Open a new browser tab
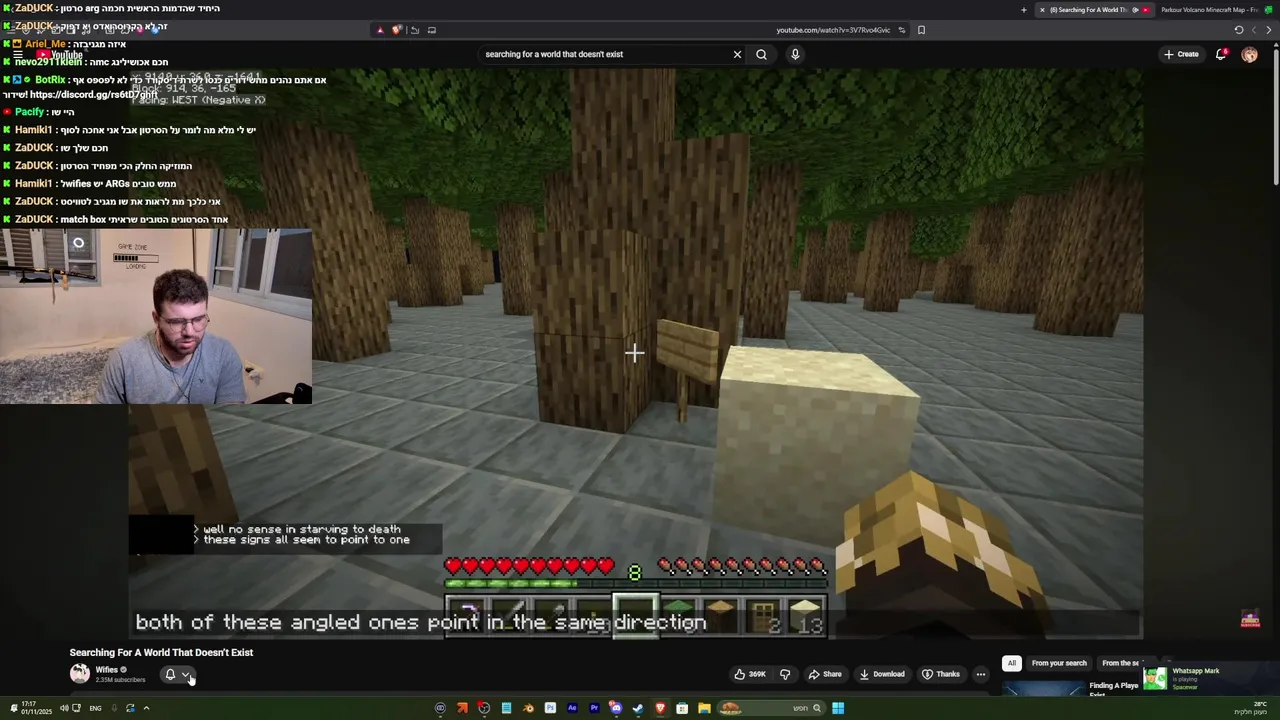Screen dimensions: 1280x720 point(1023,10)
